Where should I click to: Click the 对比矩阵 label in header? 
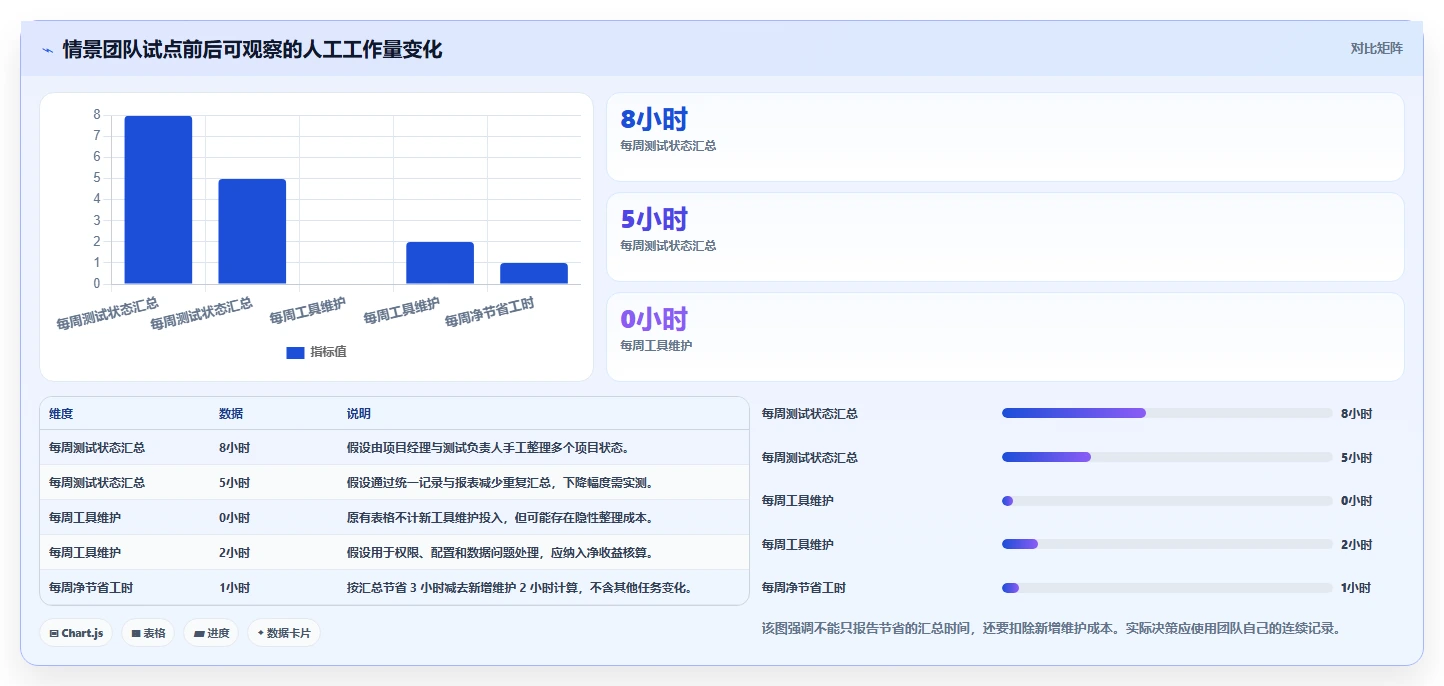[x=1376, y=48]
